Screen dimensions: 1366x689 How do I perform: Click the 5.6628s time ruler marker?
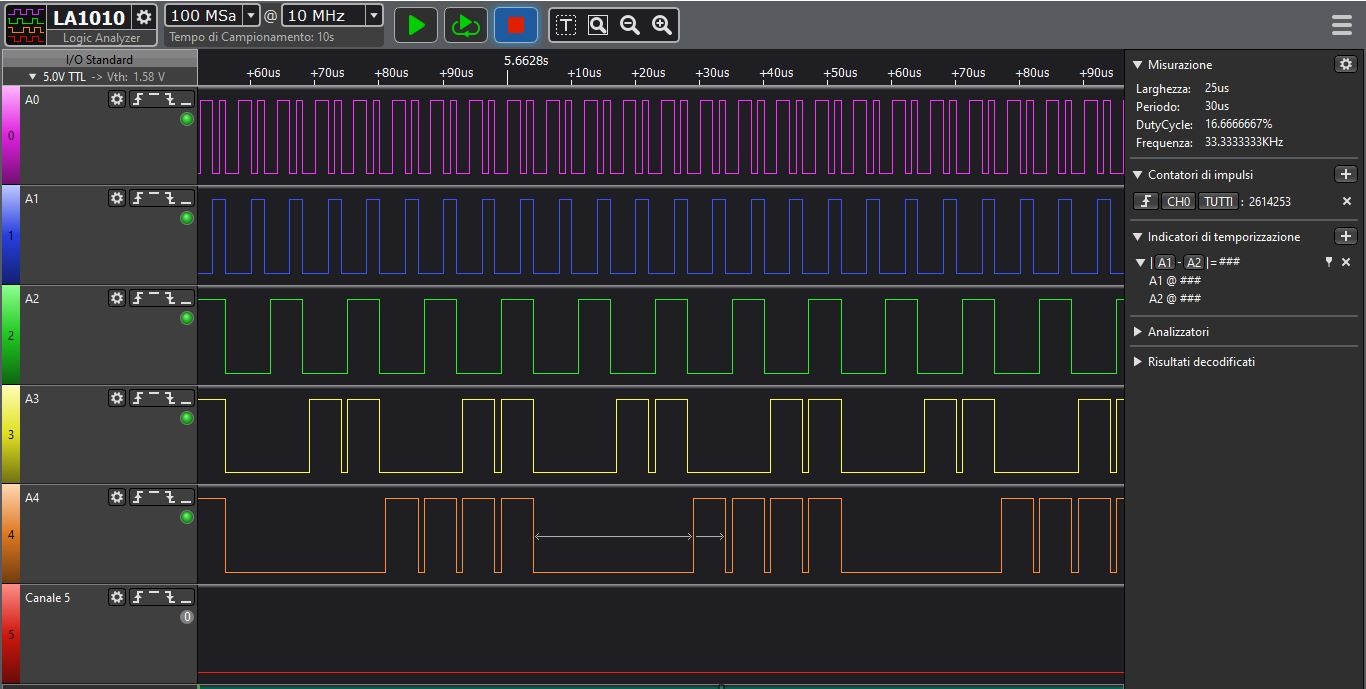tap(526, 60)
